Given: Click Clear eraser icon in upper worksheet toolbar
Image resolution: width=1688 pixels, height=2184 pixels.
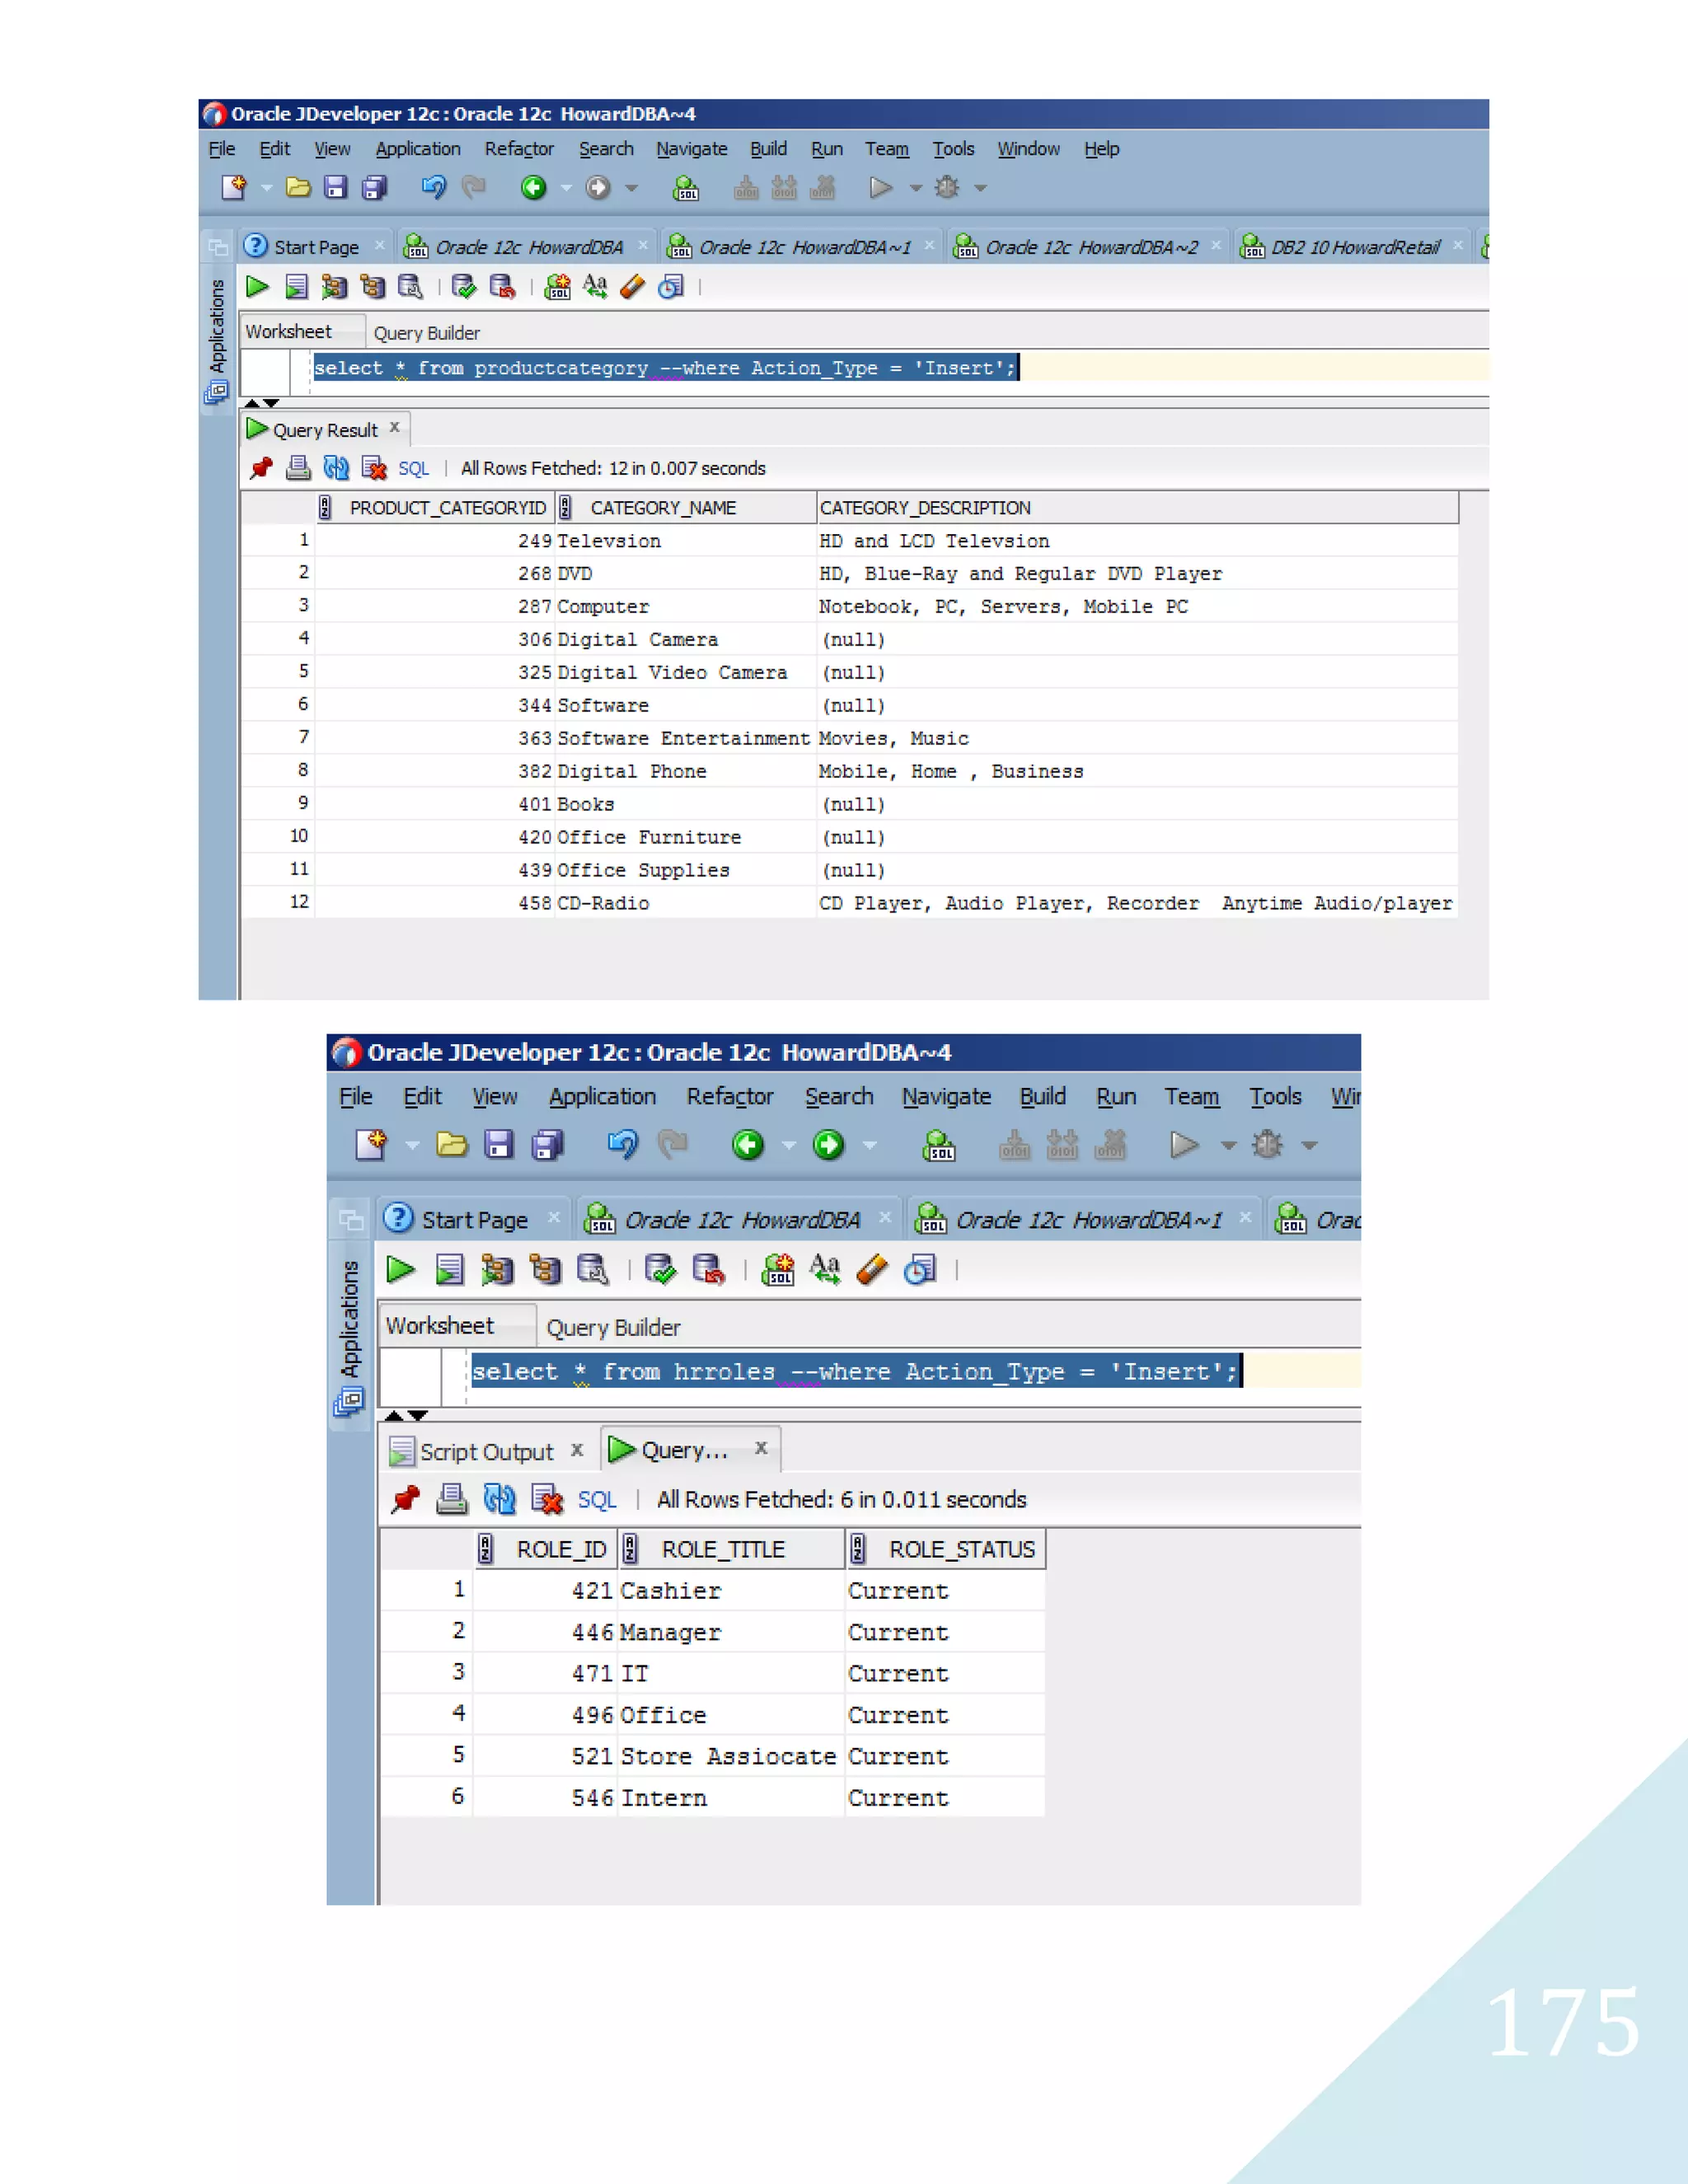Looking at the screenshot, I should (x=632, y=288).
